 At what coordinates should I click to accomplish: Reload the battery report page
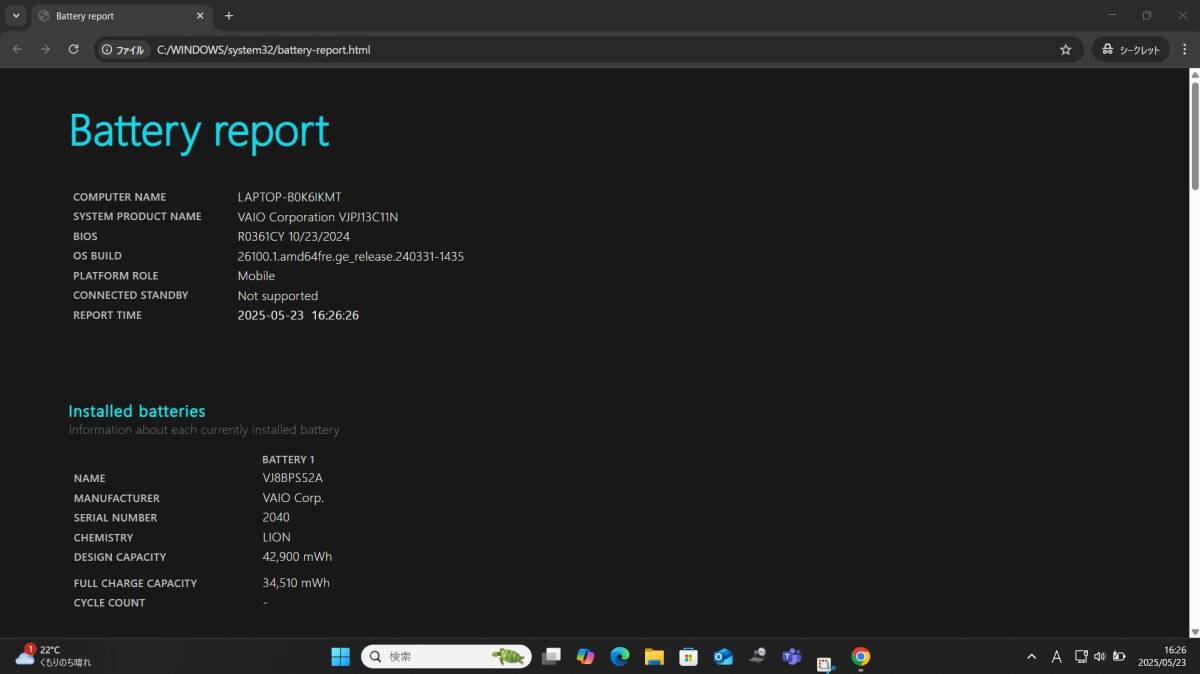pyautogui.click(x=73, y=49)
